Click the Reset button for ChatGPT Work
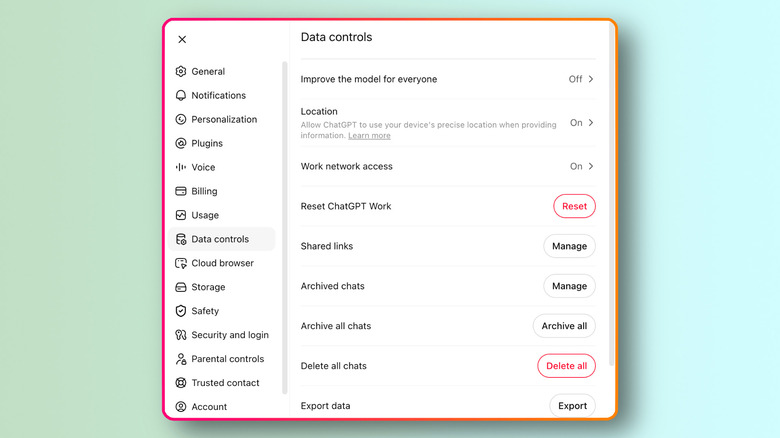 575,206
